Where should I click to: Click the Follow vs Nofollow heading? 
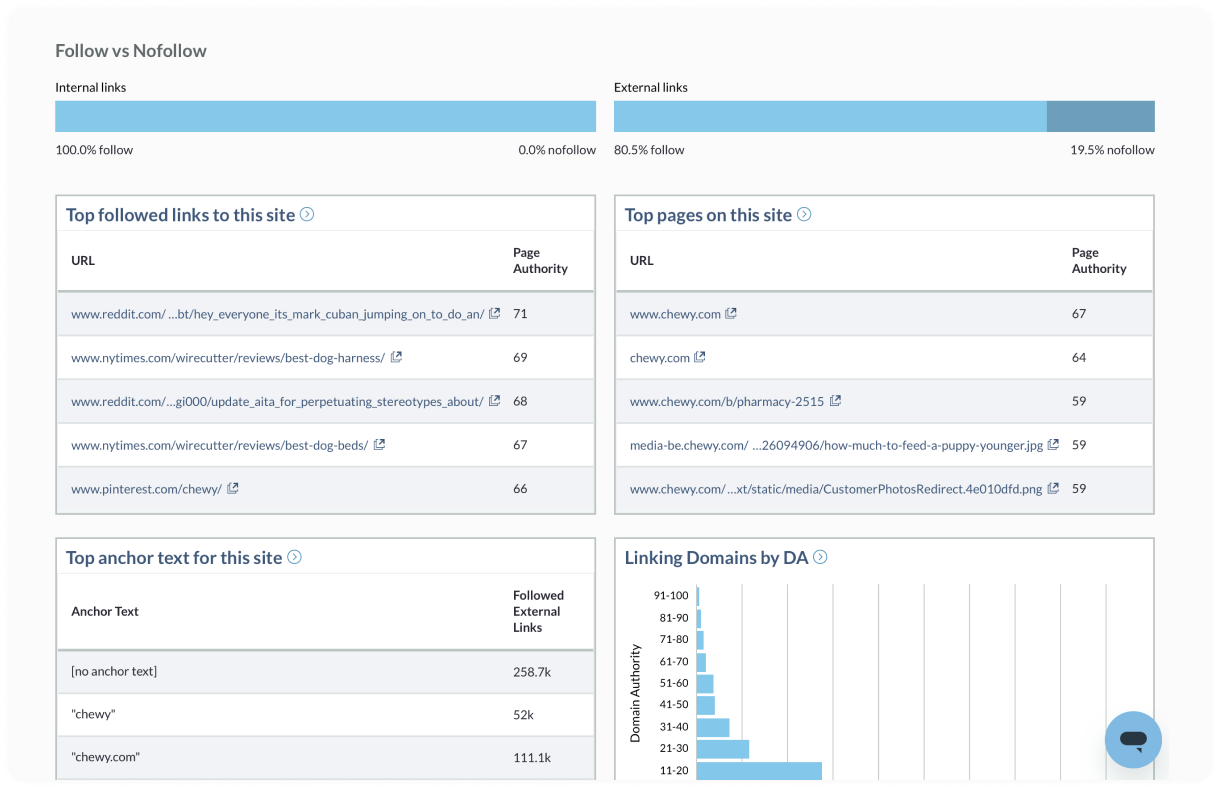pyautogui.click(x=131, y=51)
